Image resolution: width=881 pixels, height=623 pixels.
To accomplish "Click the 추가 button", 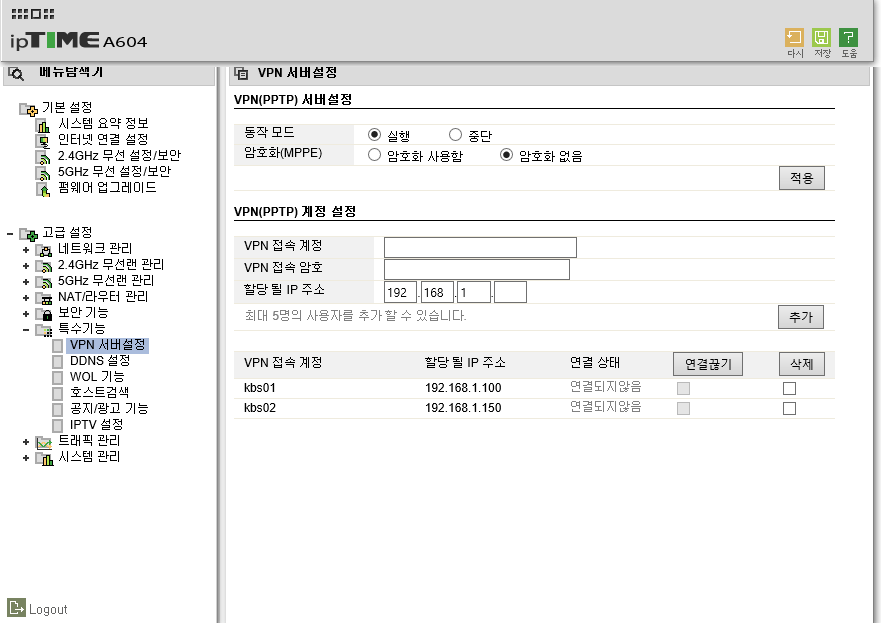I will (801, 317).
